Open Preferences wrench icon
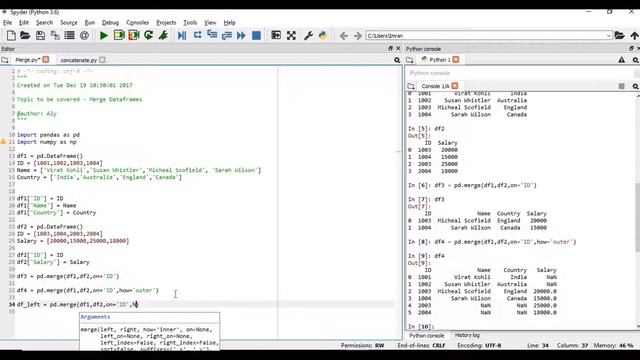The image size is (640, 360). (x=309, y=36)
